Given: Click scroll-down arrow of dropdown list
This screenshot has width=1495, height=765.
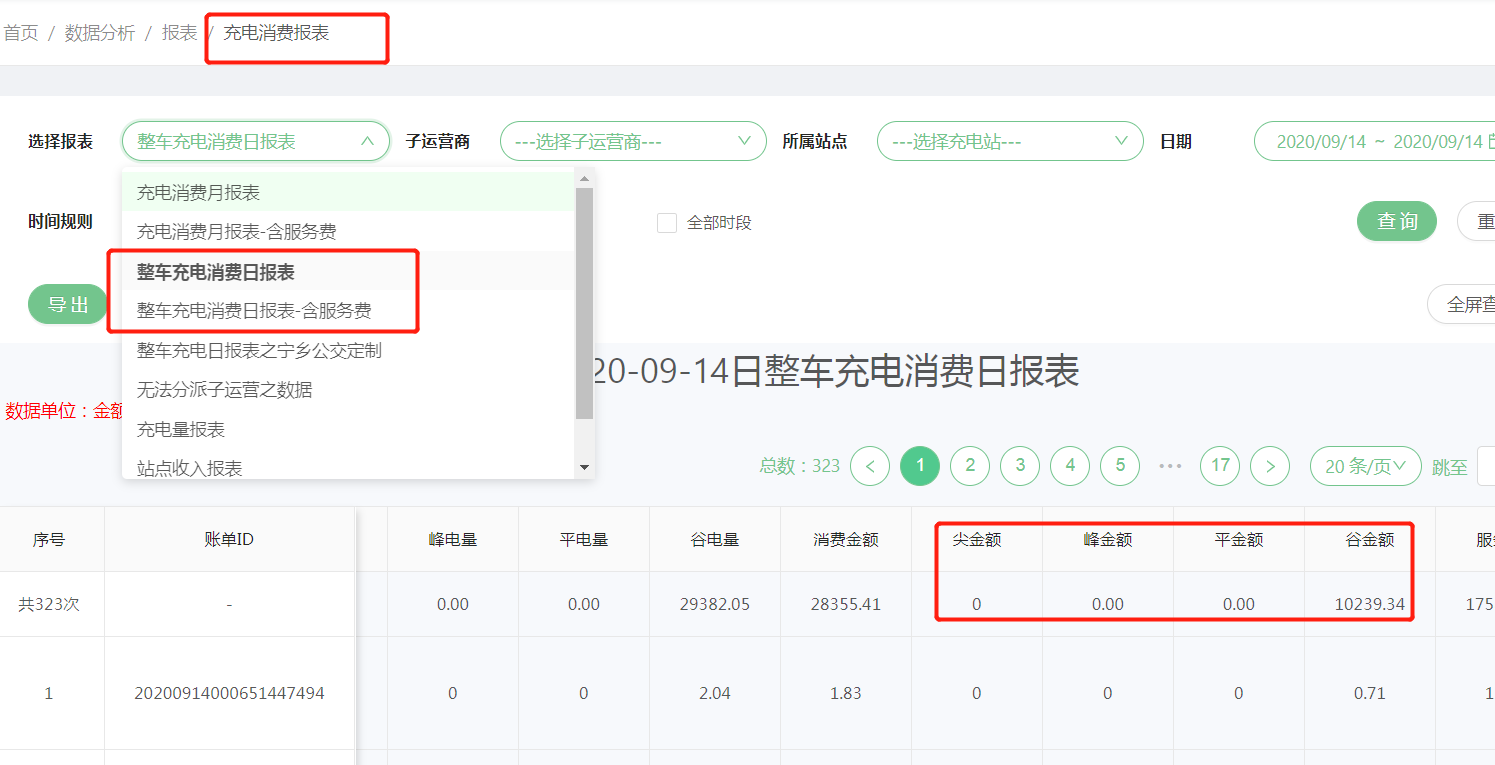Looking at the screenshot, I should click(585, 467).
